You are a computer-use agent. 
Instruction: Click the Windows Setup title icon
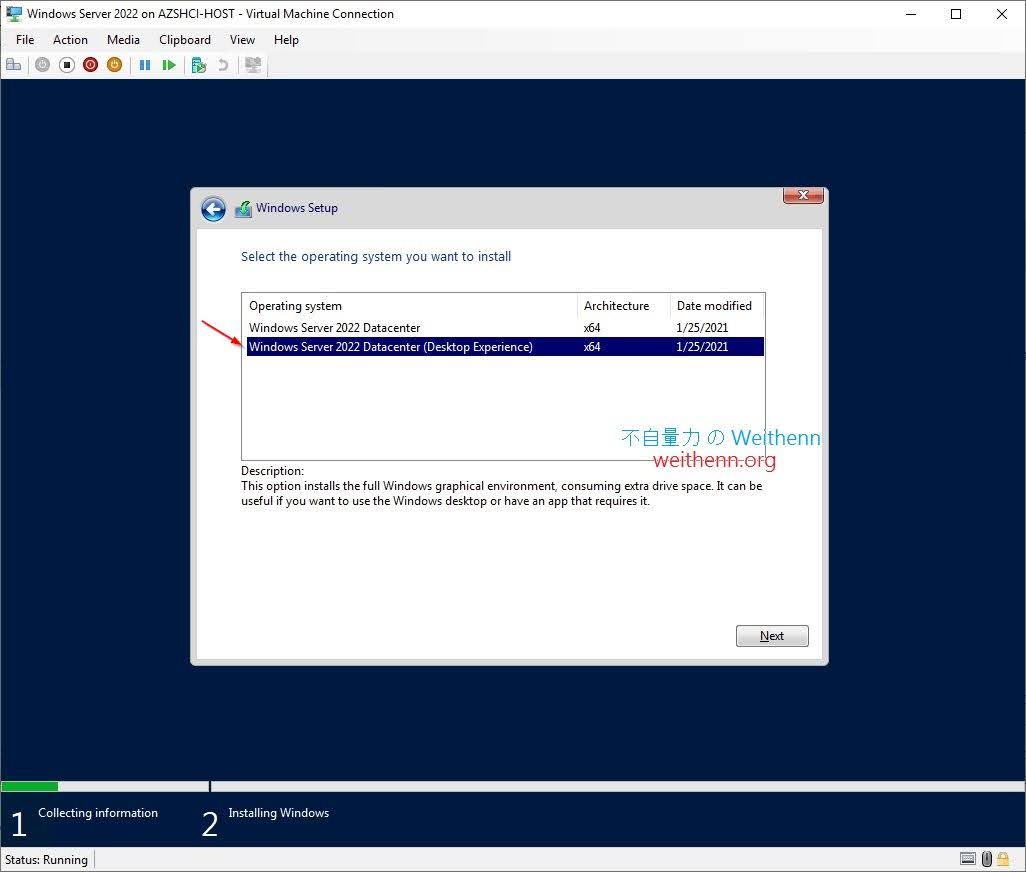[243, 209]
